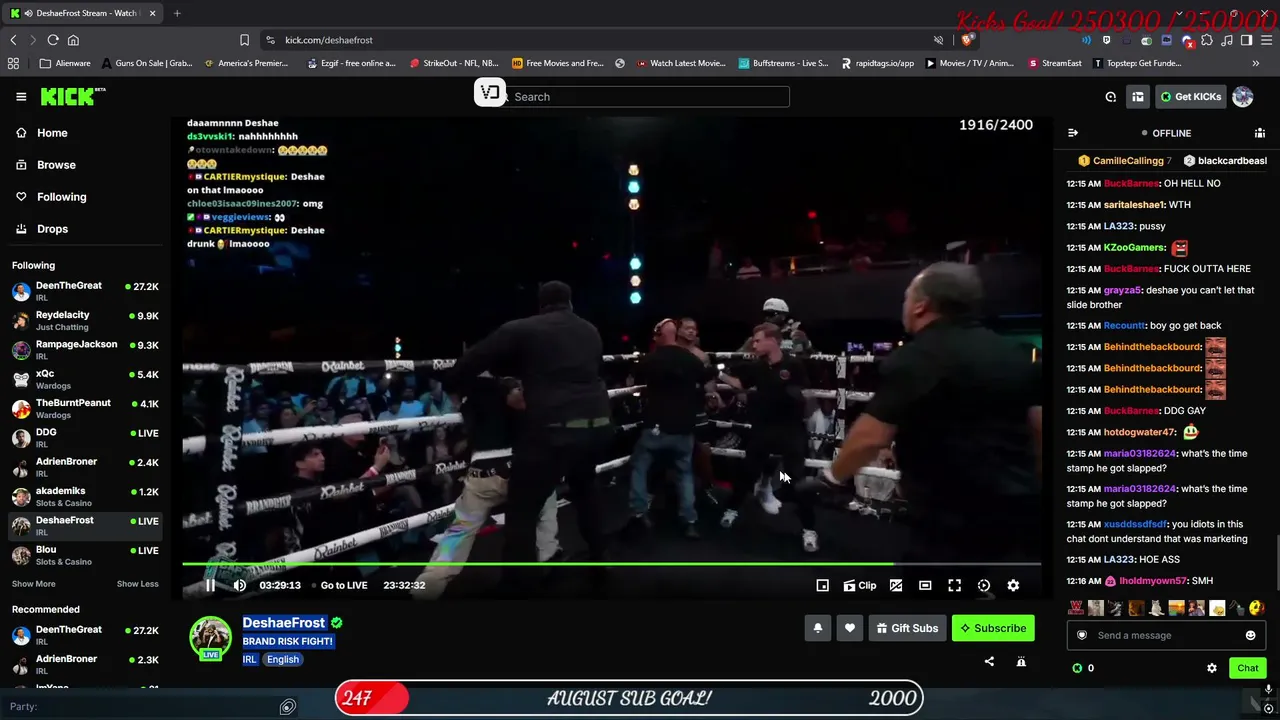Enter fullscreen video mode
The width and height of the screenshot is (1280, 720).
[x=954, y=586]
